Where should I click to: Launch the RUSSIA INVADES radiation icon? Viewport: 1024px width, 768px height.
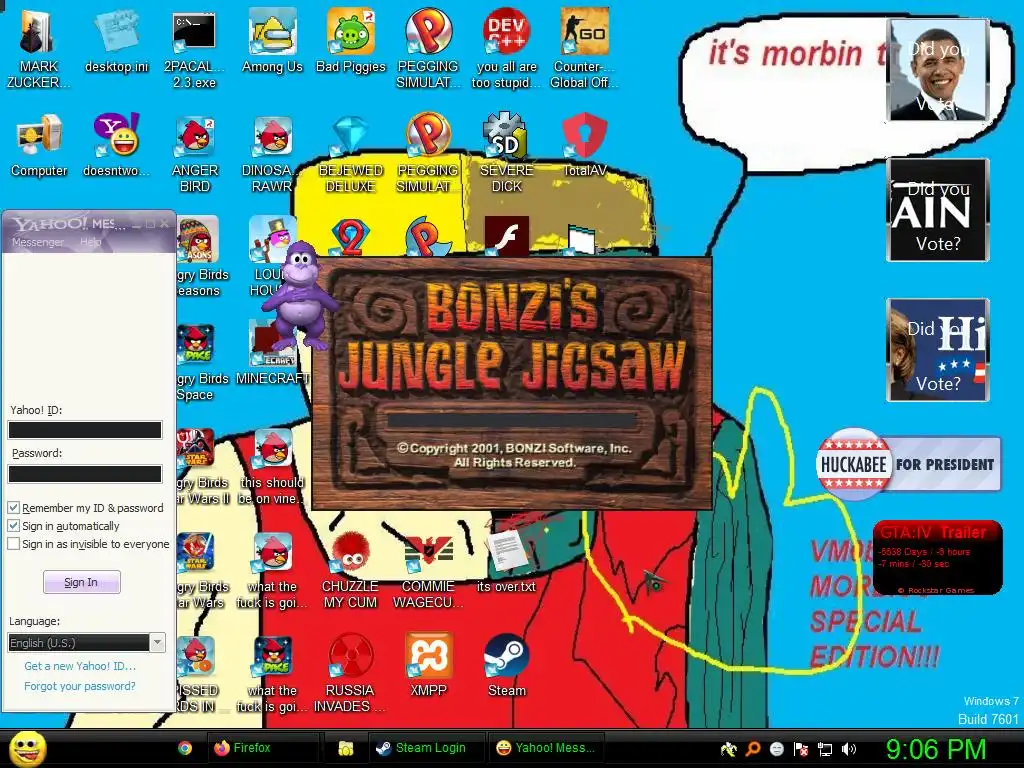(x=351, y=673)
